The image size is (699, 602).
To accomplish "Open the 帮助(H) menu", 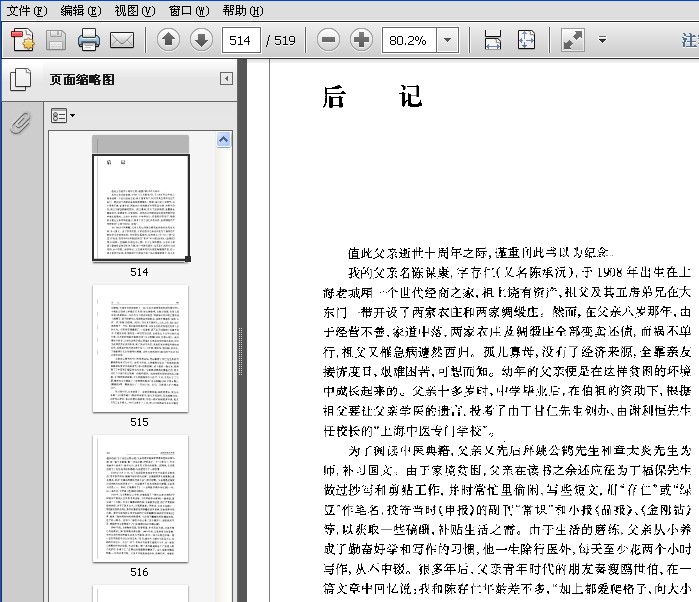I will pyautogui.click(x=243, y=10).
